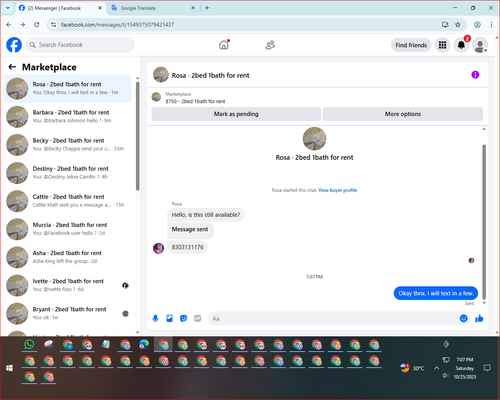Click the Find friends button

[x=411, y=45]
